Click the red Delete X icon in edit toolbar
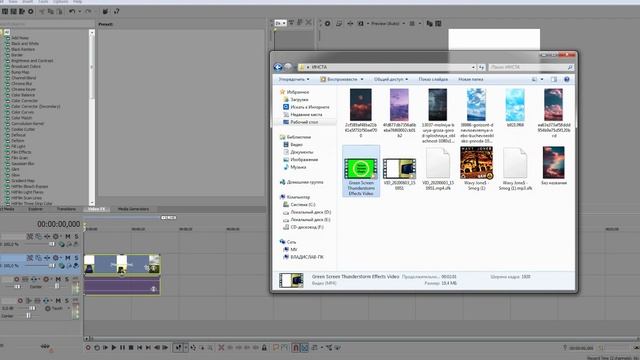Screen dimensions: 640x360 point(221,348)
